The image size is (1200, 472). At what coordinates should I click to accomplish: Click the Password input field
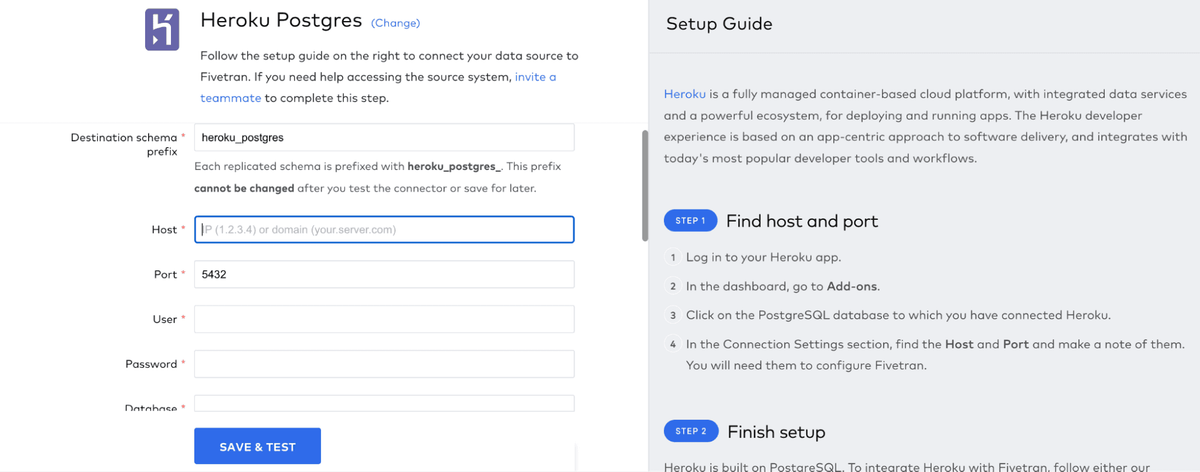384,364
